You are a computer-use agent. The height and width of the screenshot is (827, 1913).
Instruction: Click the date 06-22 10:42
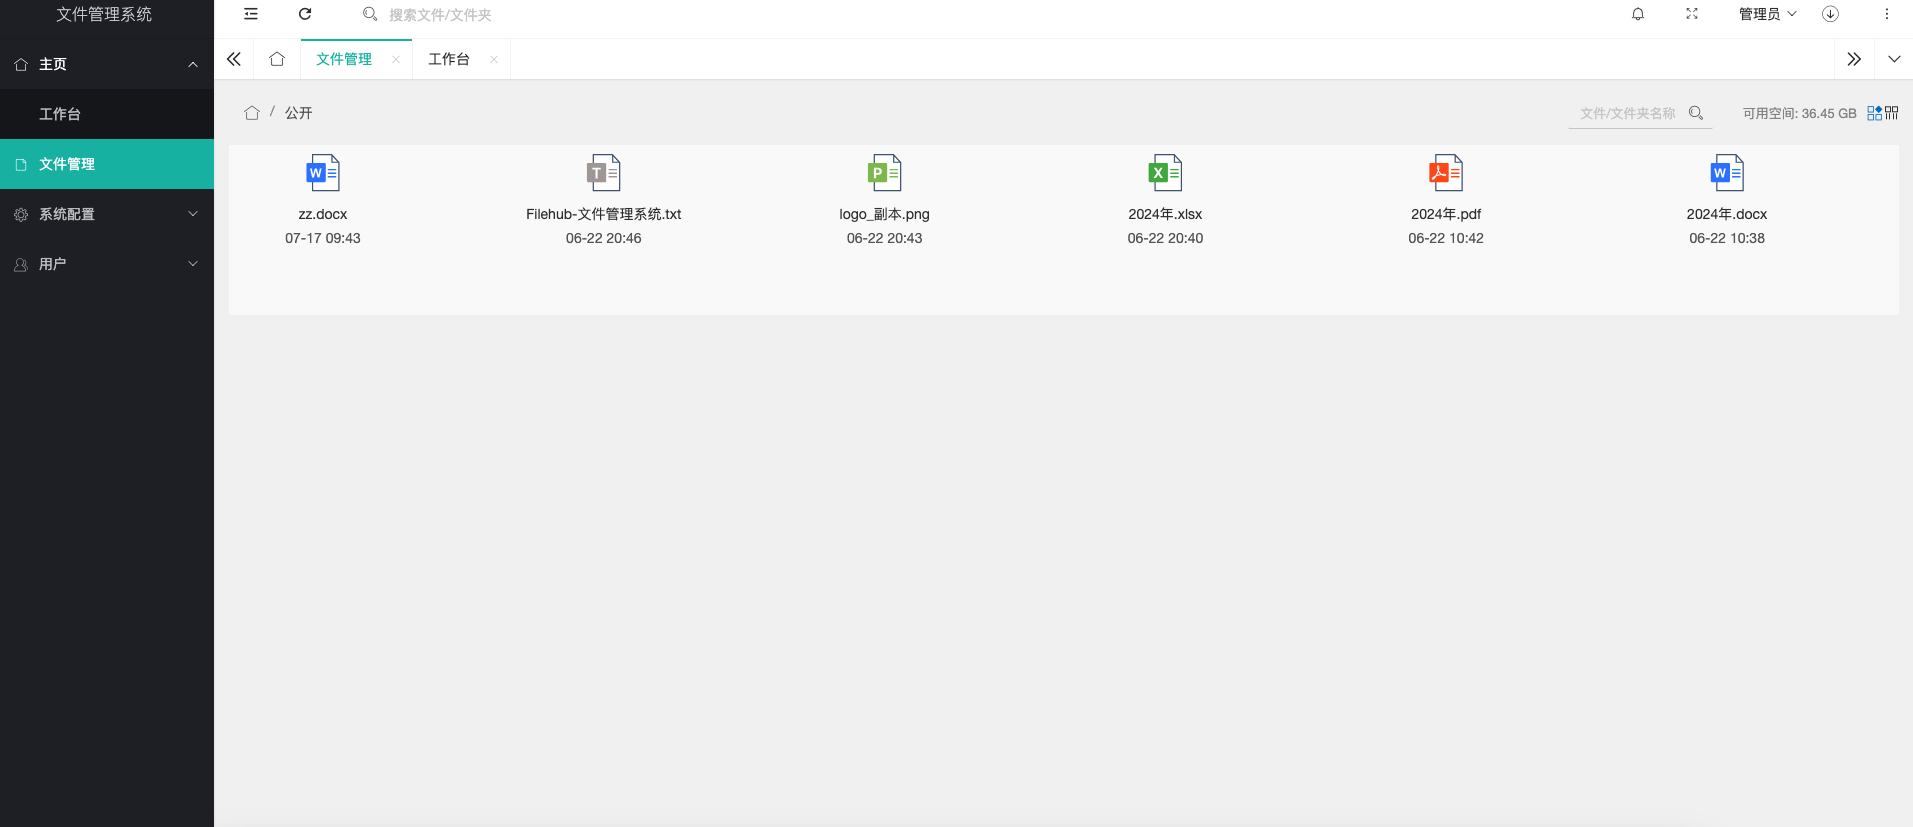point(1446,238)
